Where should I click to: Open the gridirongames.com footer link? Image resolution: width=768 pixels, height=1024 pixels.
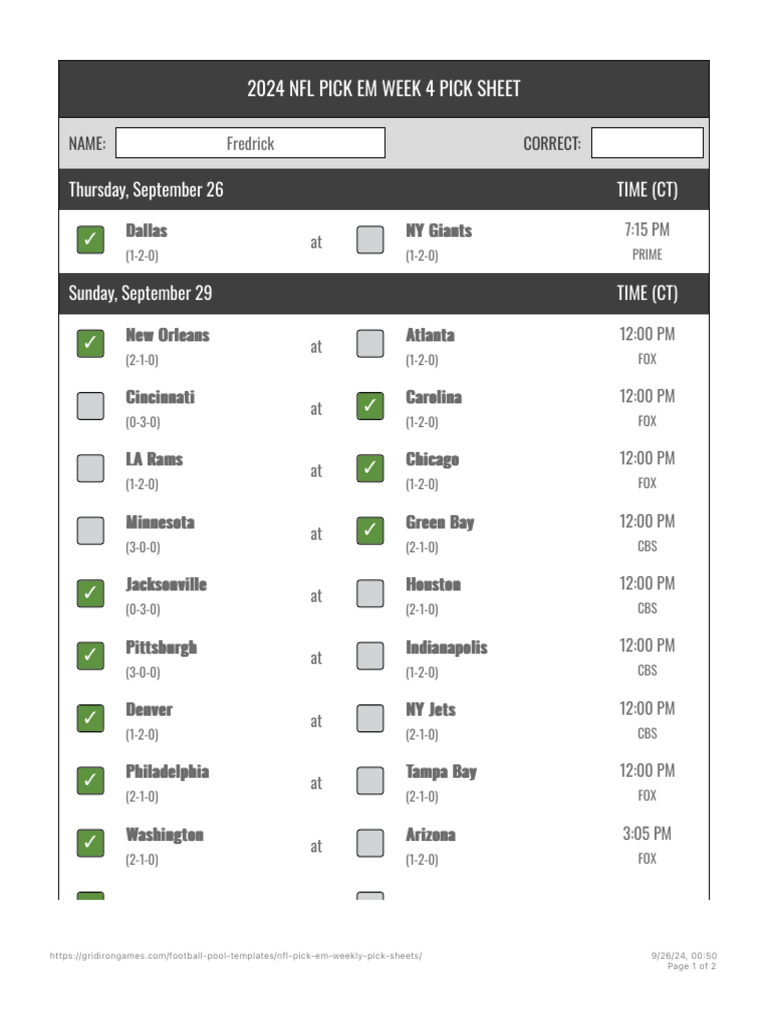pyautogui.click(x=236, y=956)
